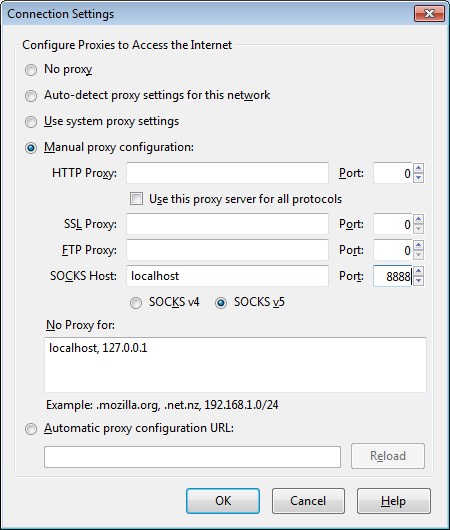The width and height of the screenshot is (450, 530).
Task: Choose Auto-detect proxy settings for this network
Action: pos(31,96)
